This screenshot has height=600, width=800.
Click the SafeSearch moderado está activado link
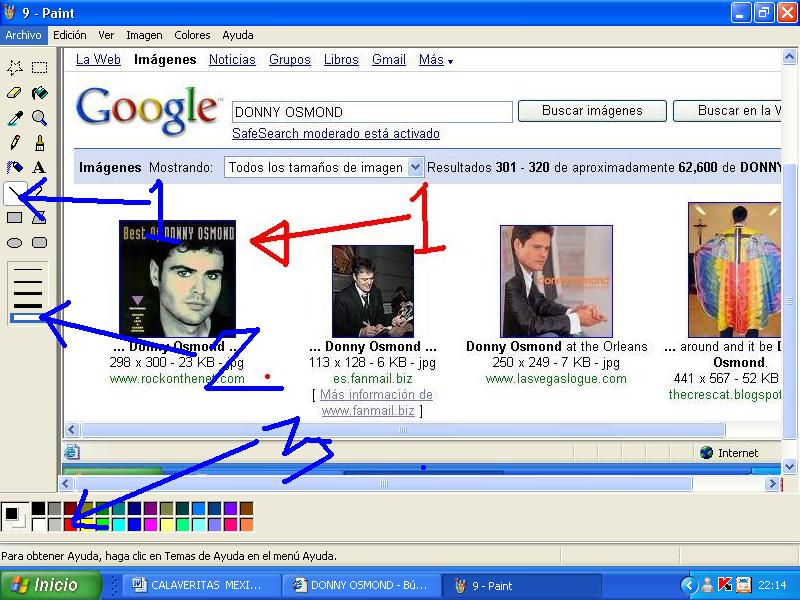point(336,134)
